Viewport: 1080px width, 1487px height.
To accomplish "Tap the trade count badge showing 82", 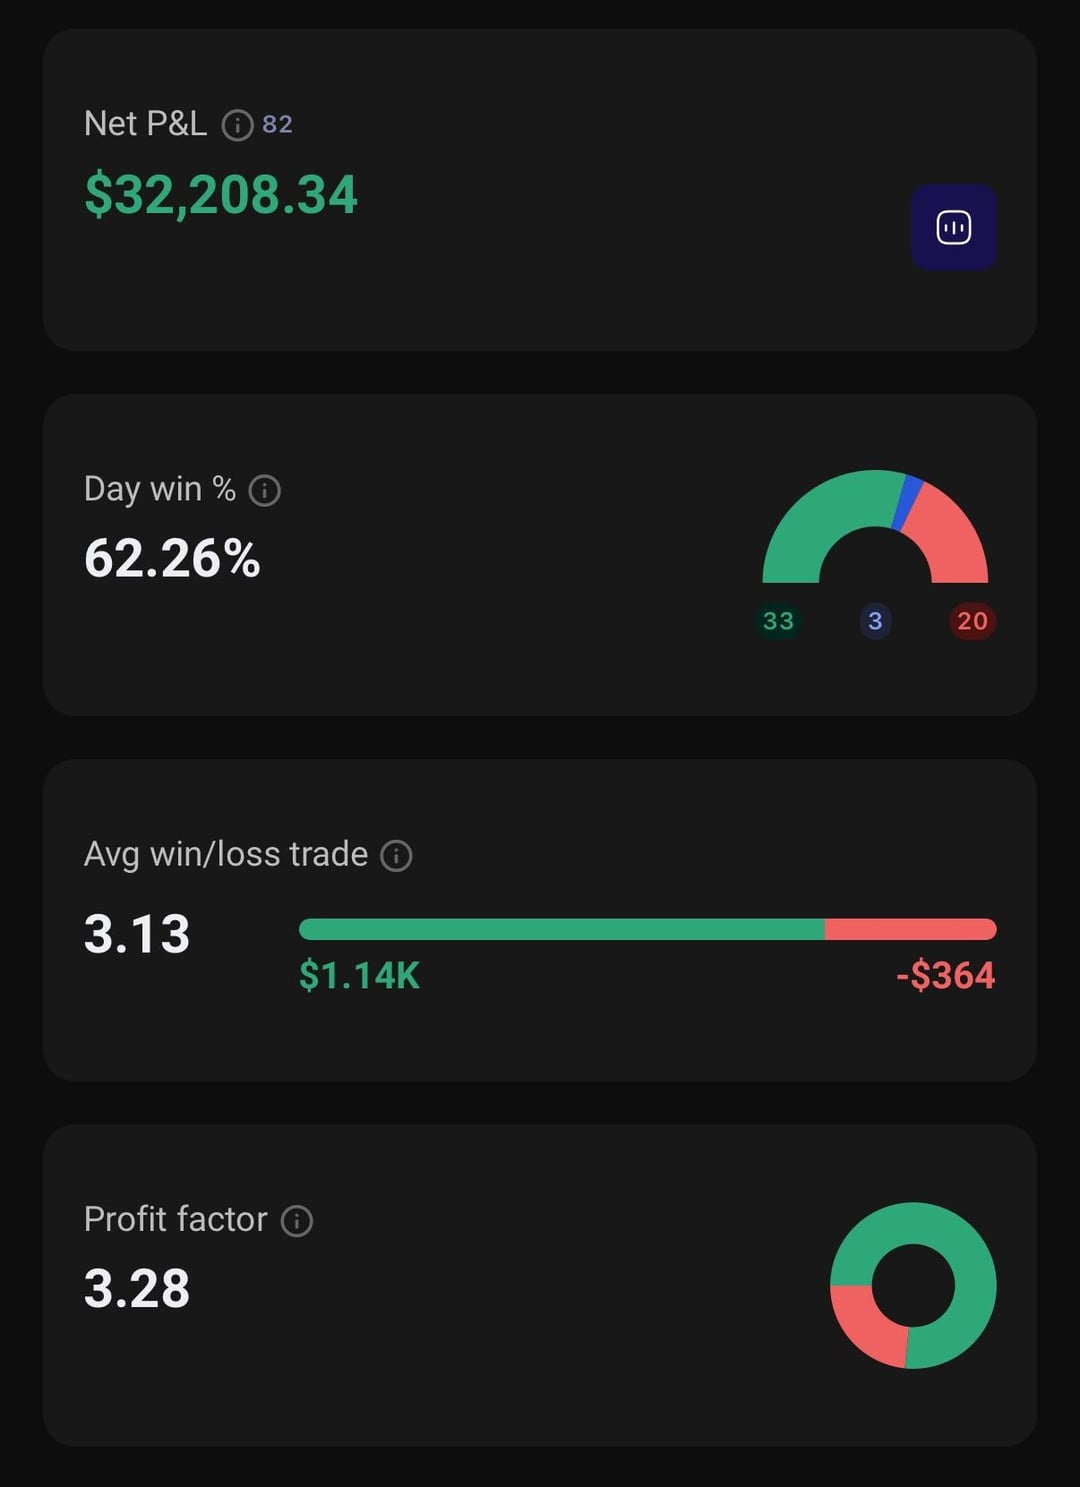I will click(x=277, y=124).
